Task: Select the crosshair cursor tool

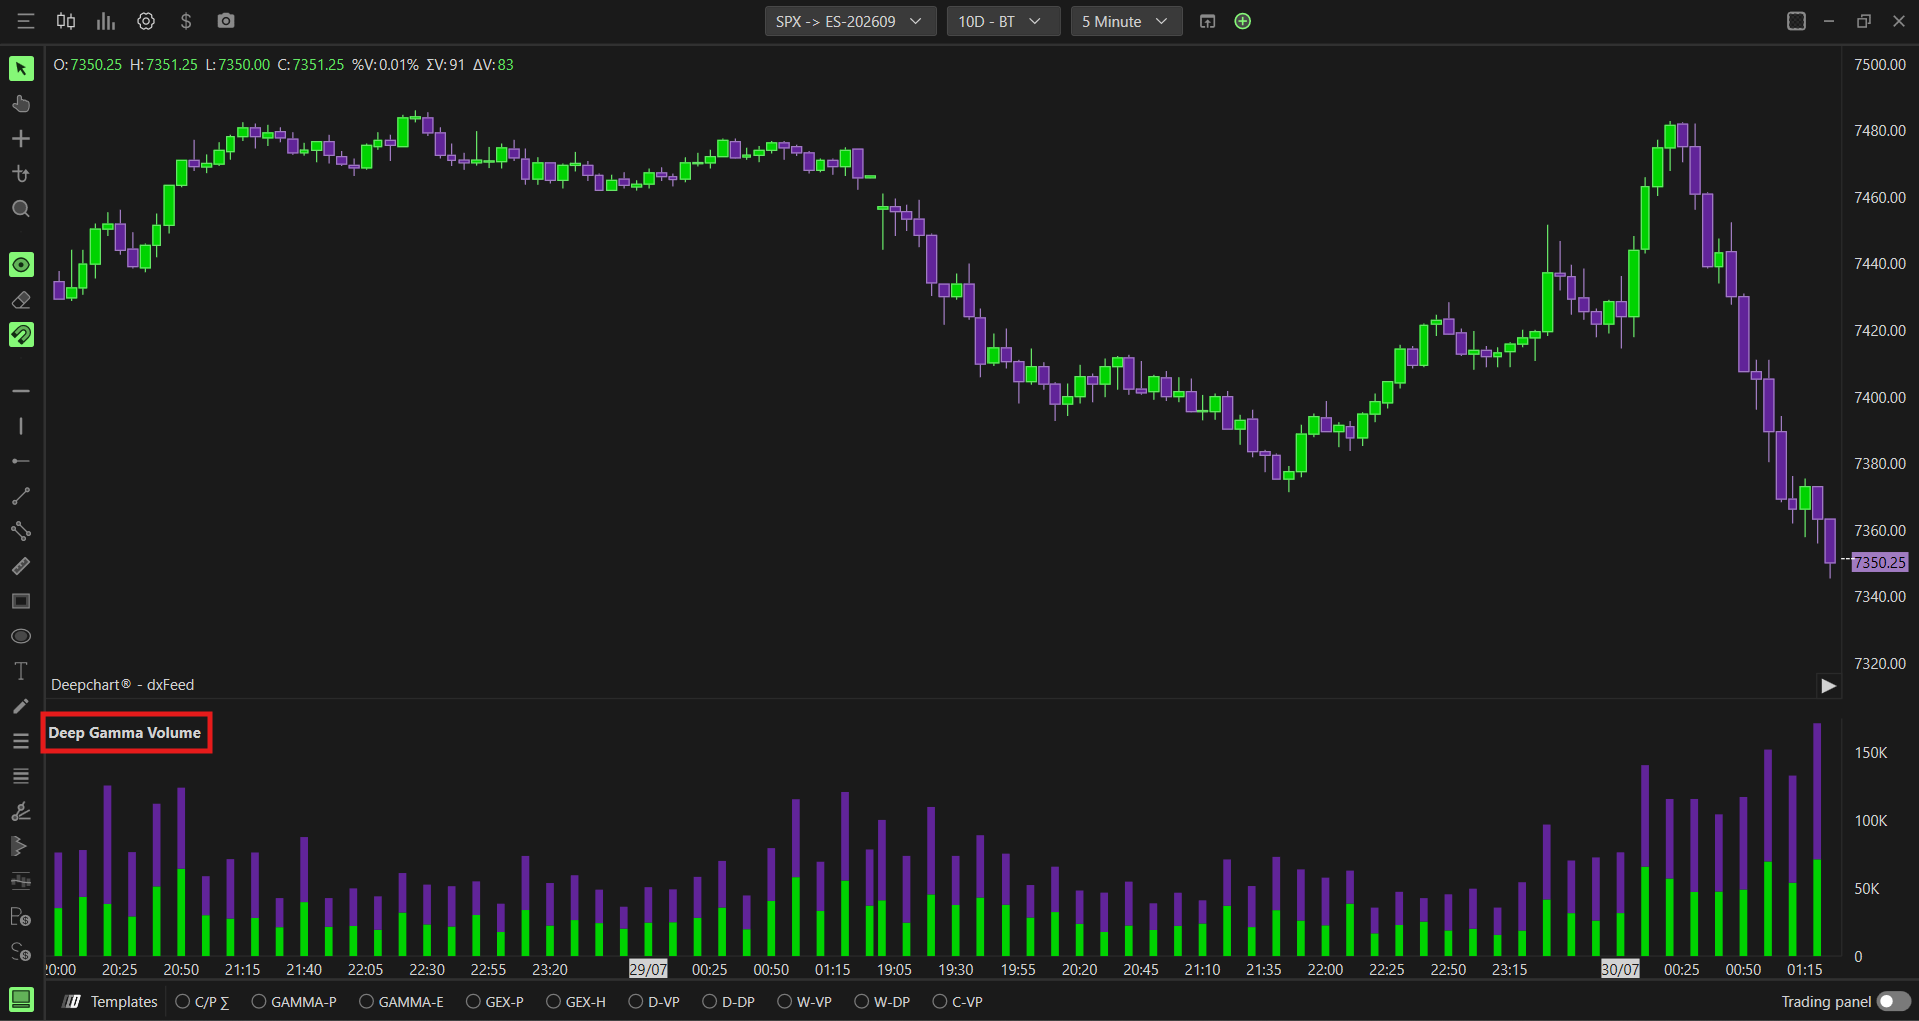Action: click(21, 139)
